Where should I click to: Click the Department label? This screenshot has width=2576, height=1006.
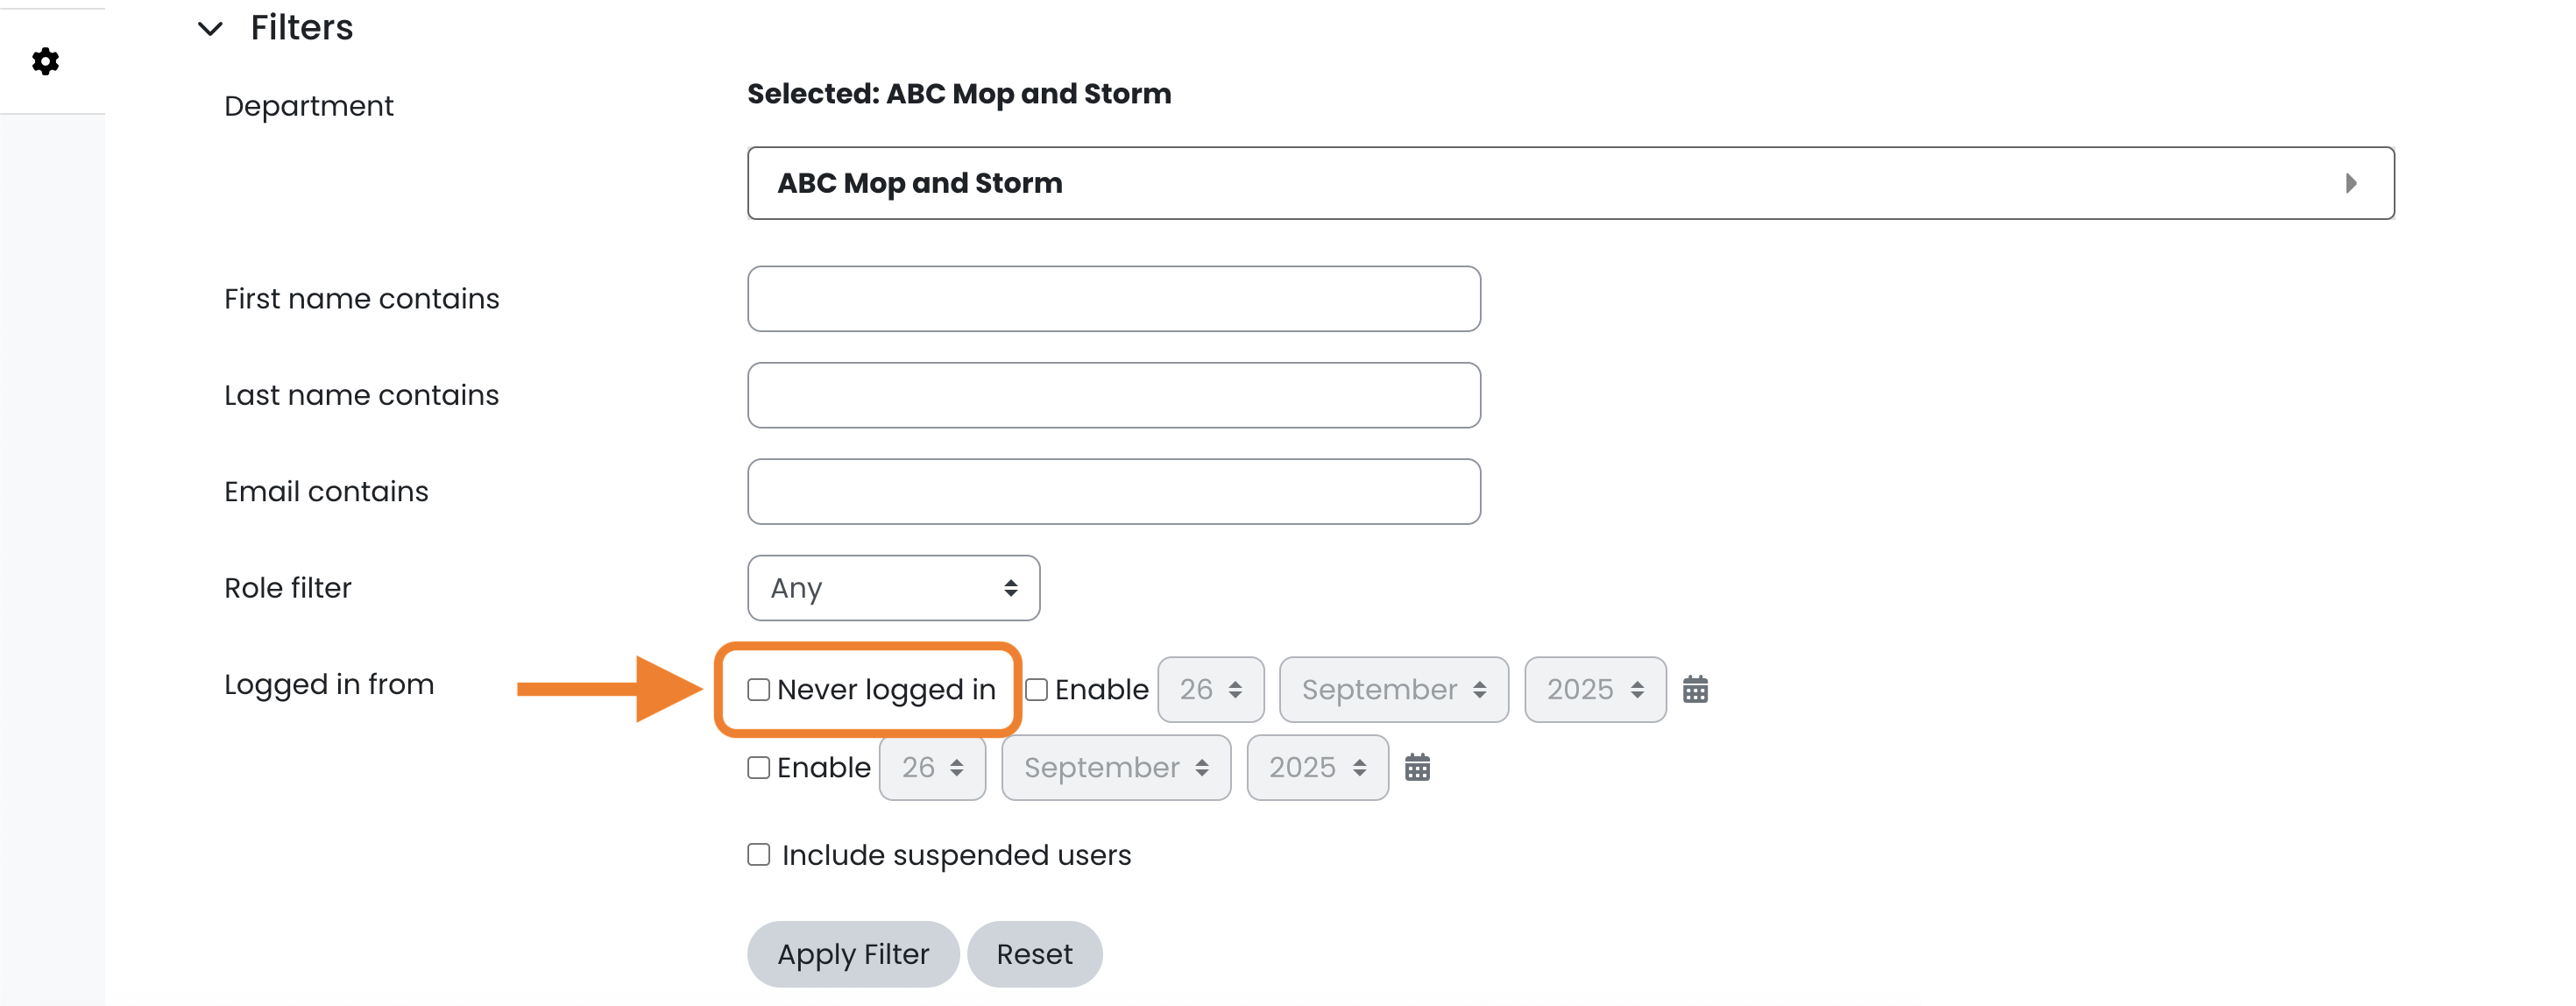click(x=309, y=106)
